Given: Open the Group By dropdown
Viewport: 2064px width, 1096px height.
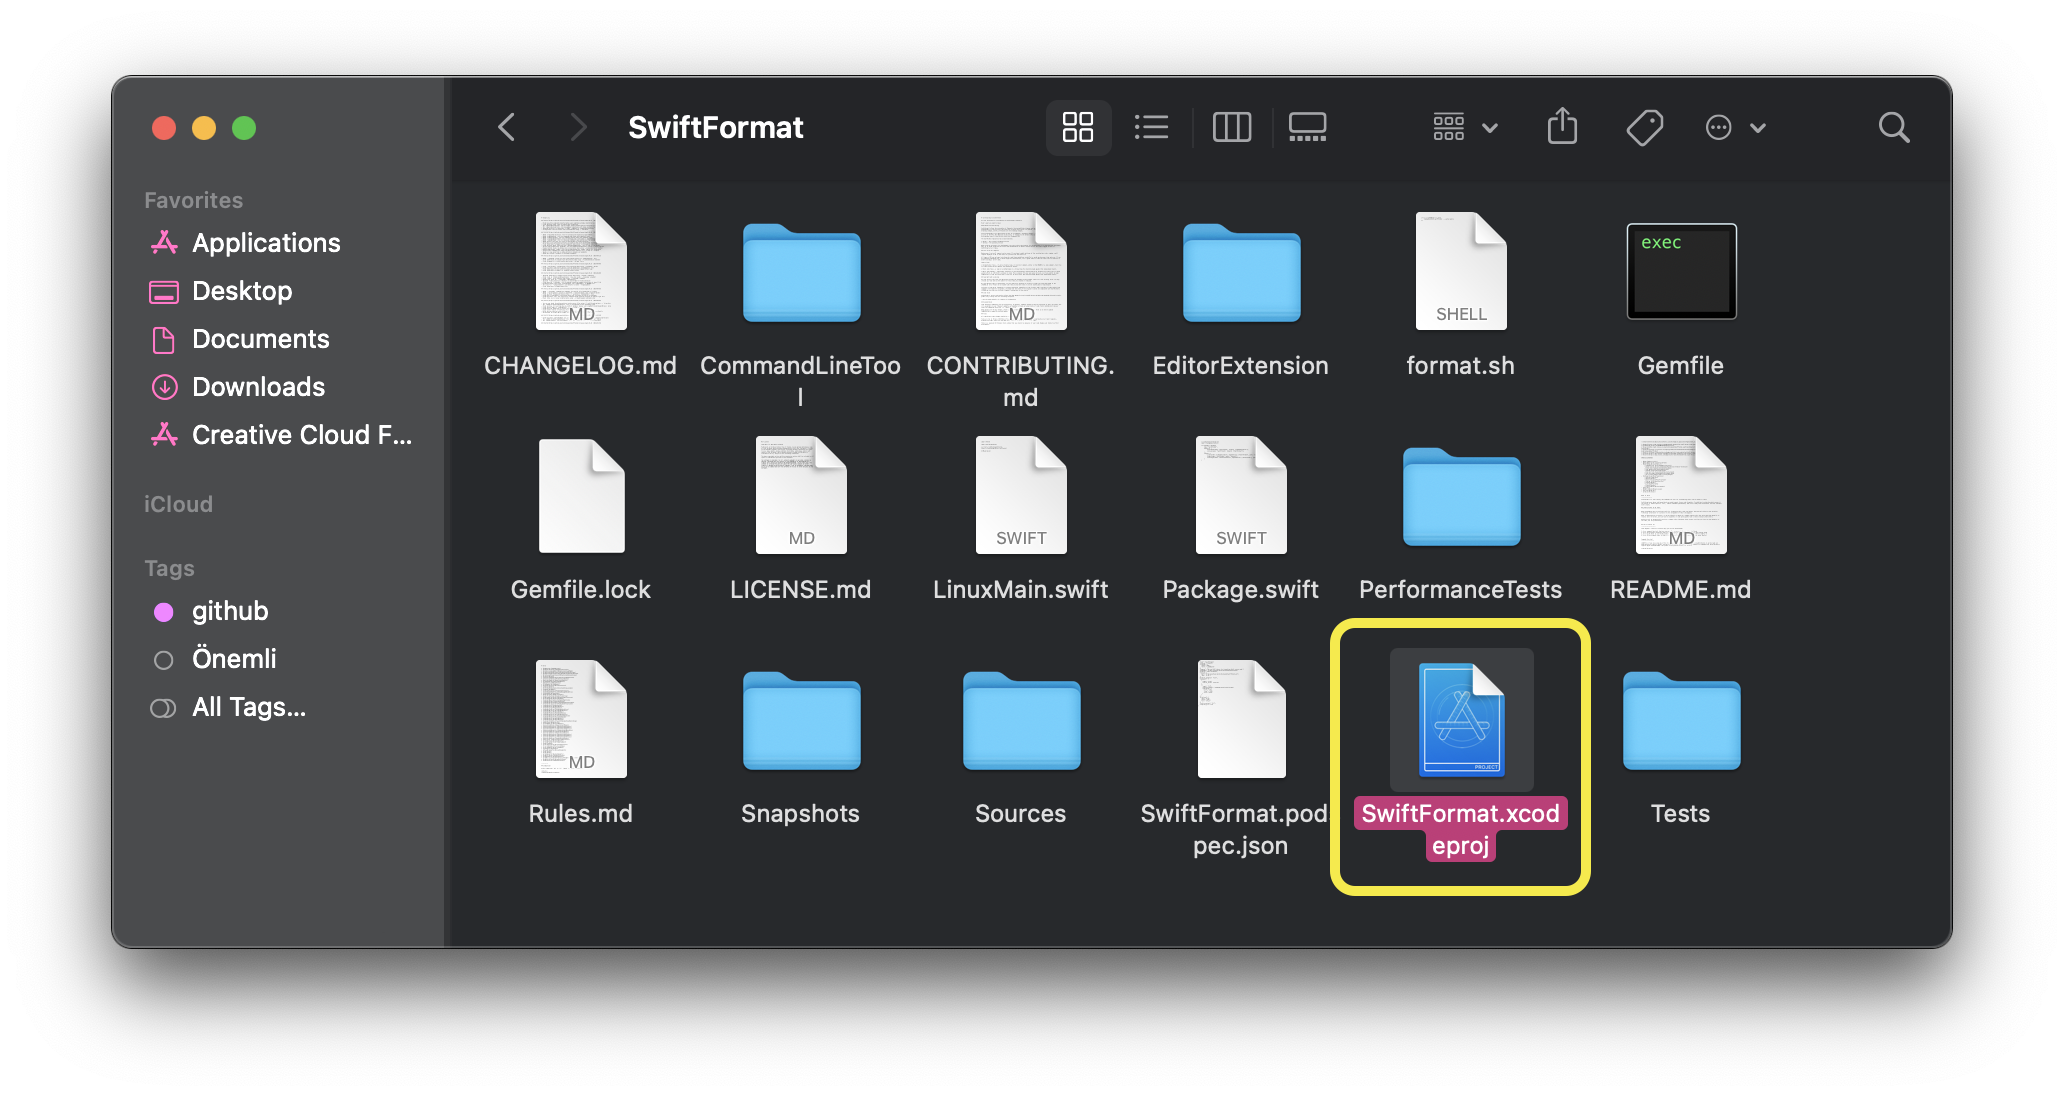Looking at the screenshot, I should tap(1465, 127).
